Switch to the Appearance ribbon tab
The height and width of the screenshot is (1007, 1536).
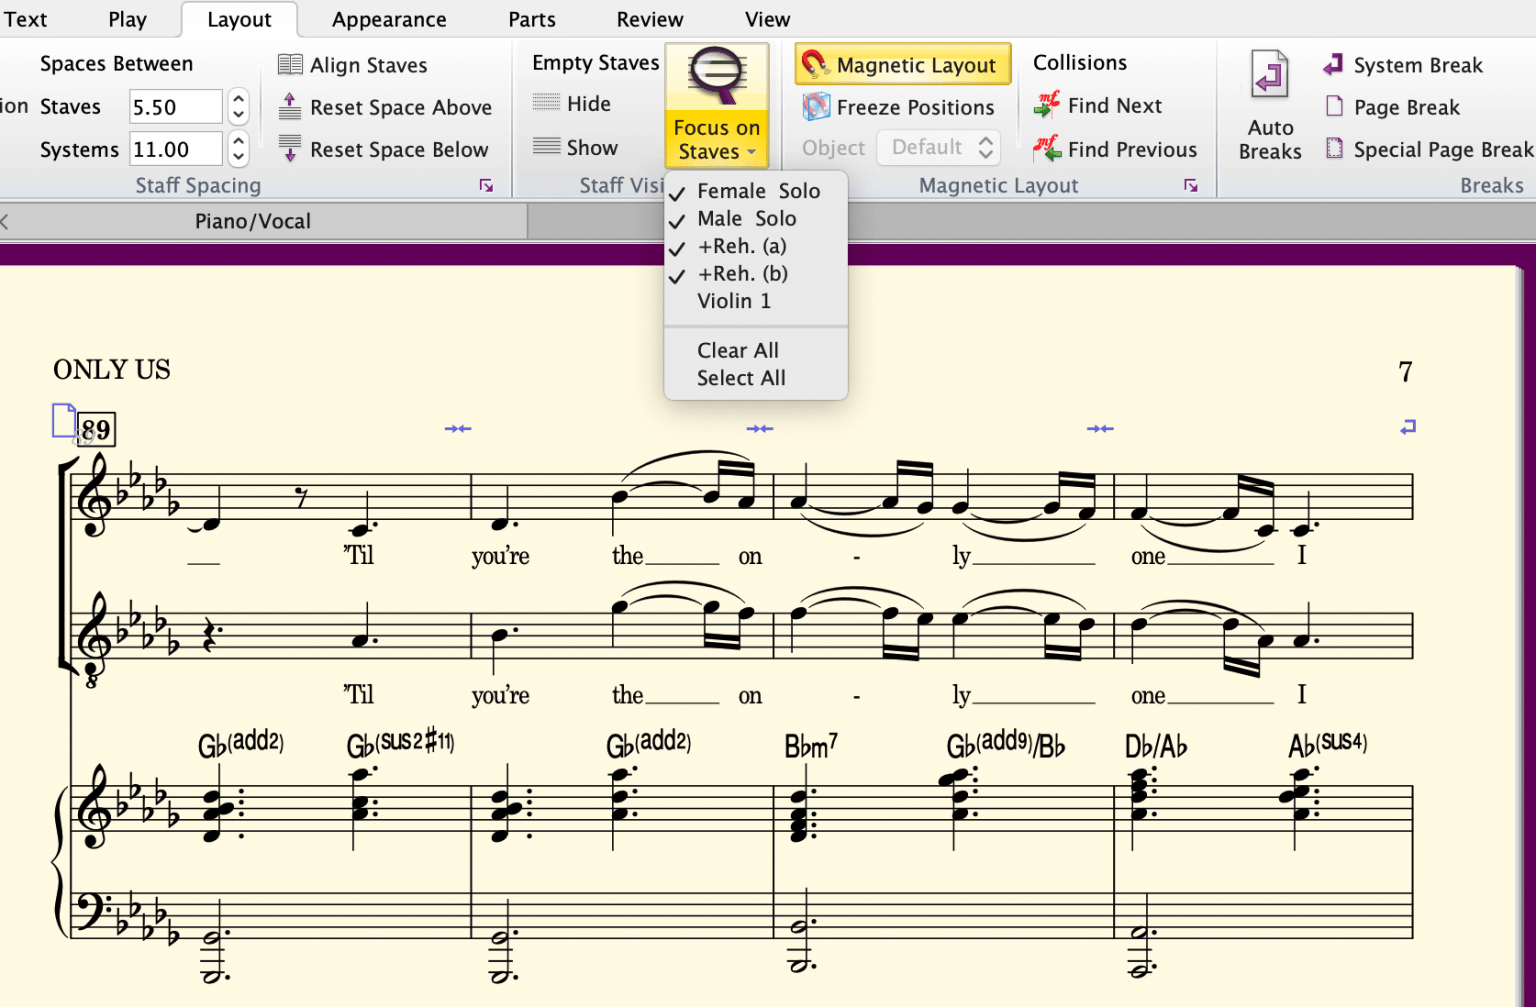coord(389,19)
